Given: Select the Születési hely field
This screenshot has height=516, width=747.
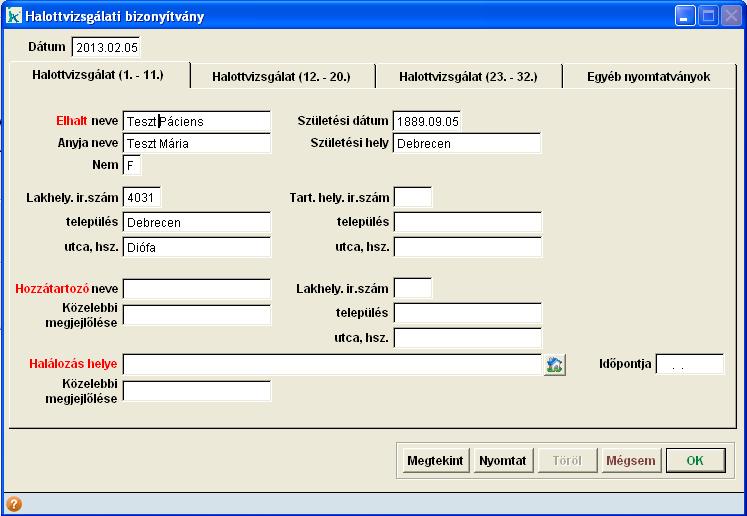Looking at the screenshot, I should (x=467, y=143).
